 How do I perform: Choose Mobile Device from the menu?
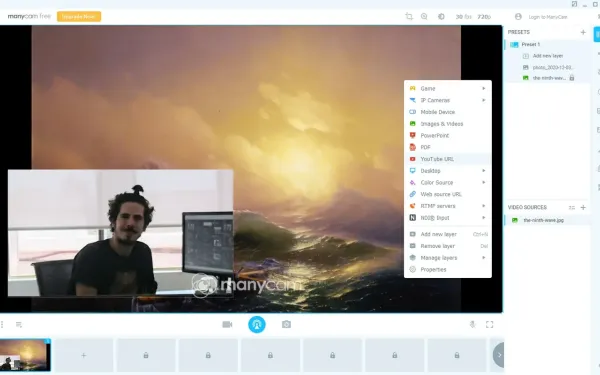448,112
